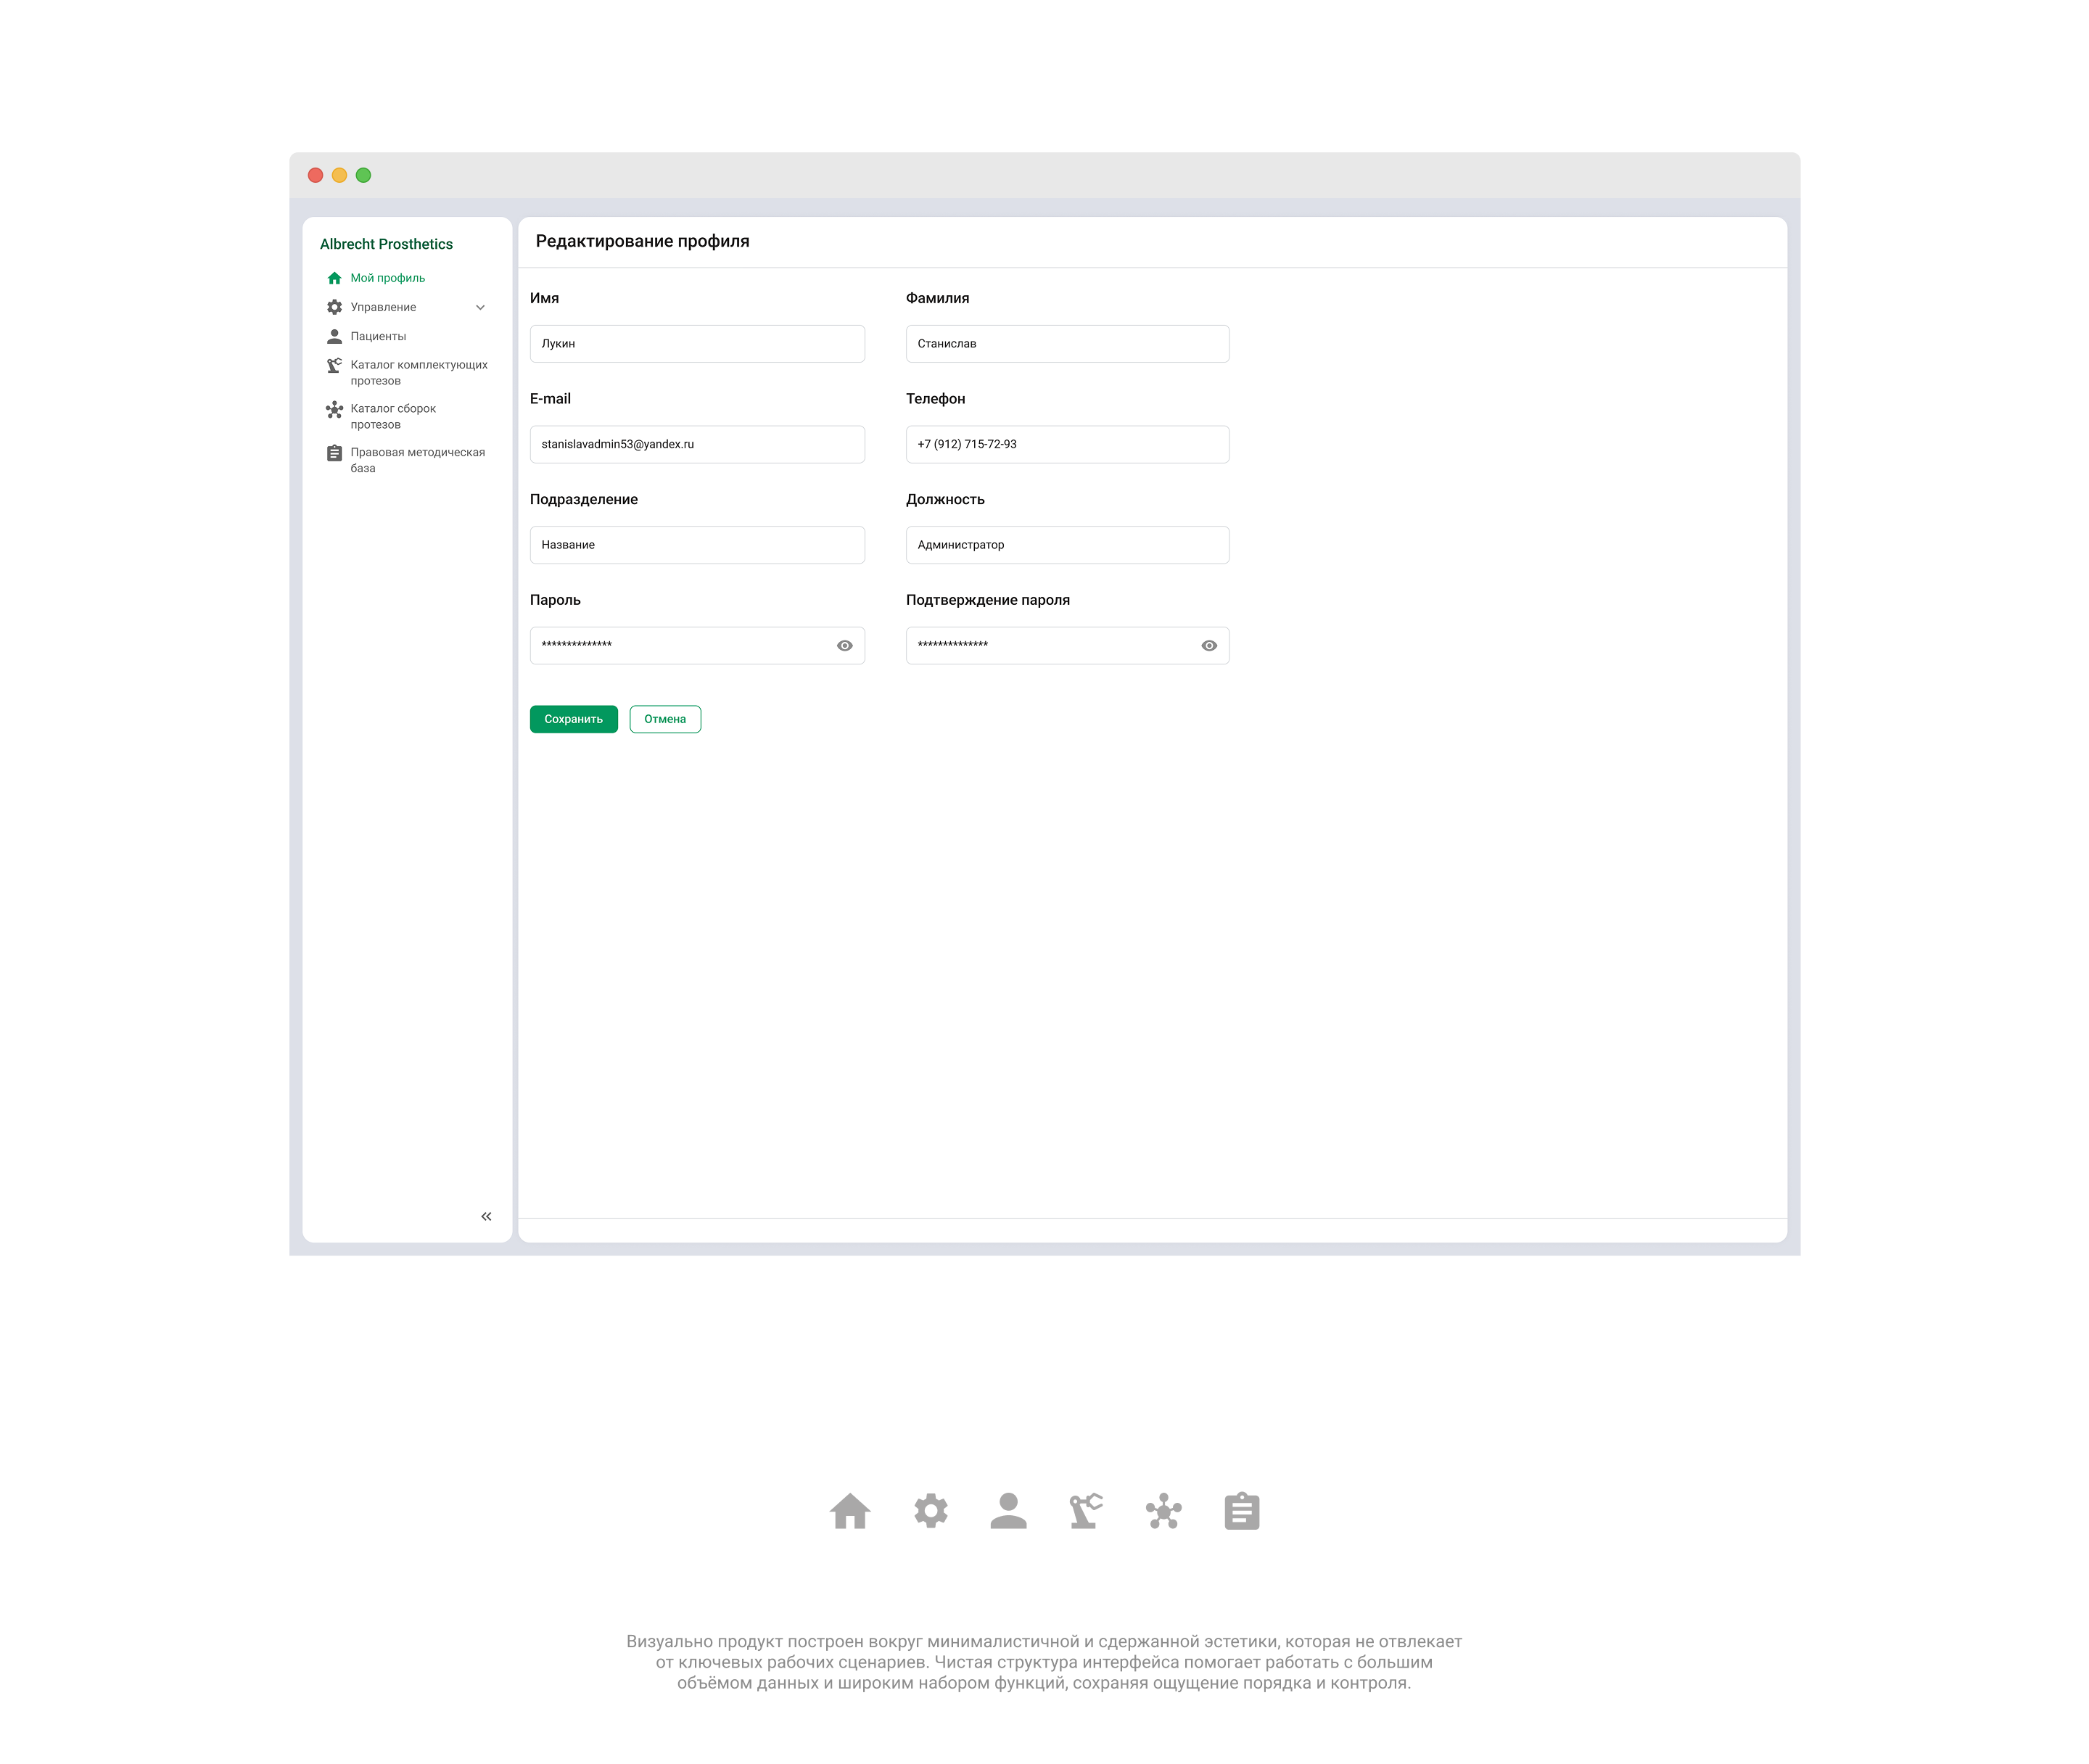
Task: Open the Каталог комплектующих протезов menu item
Action: [x=419, y=372]
